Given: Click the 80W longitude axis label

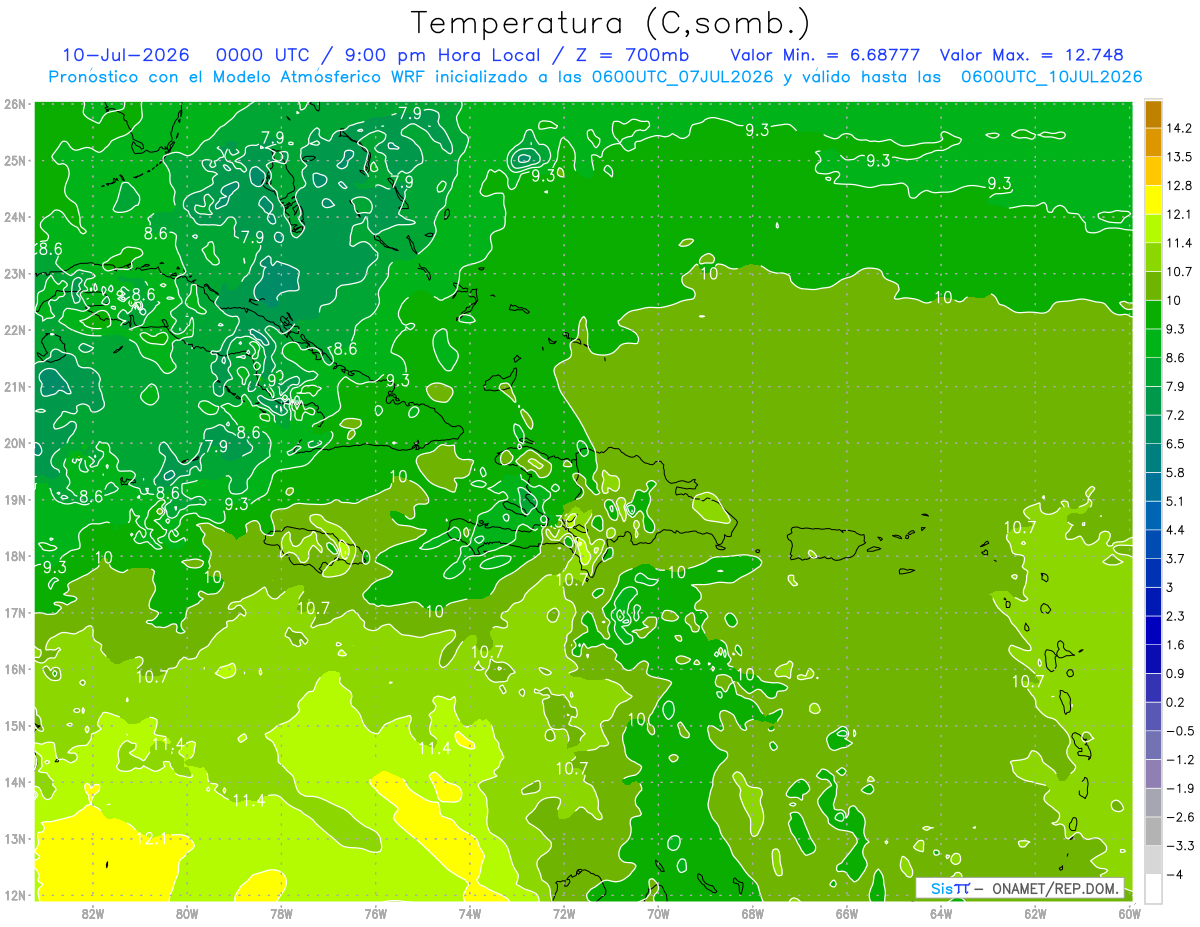Looking at the screenshot, I should (x=187, y=913).
